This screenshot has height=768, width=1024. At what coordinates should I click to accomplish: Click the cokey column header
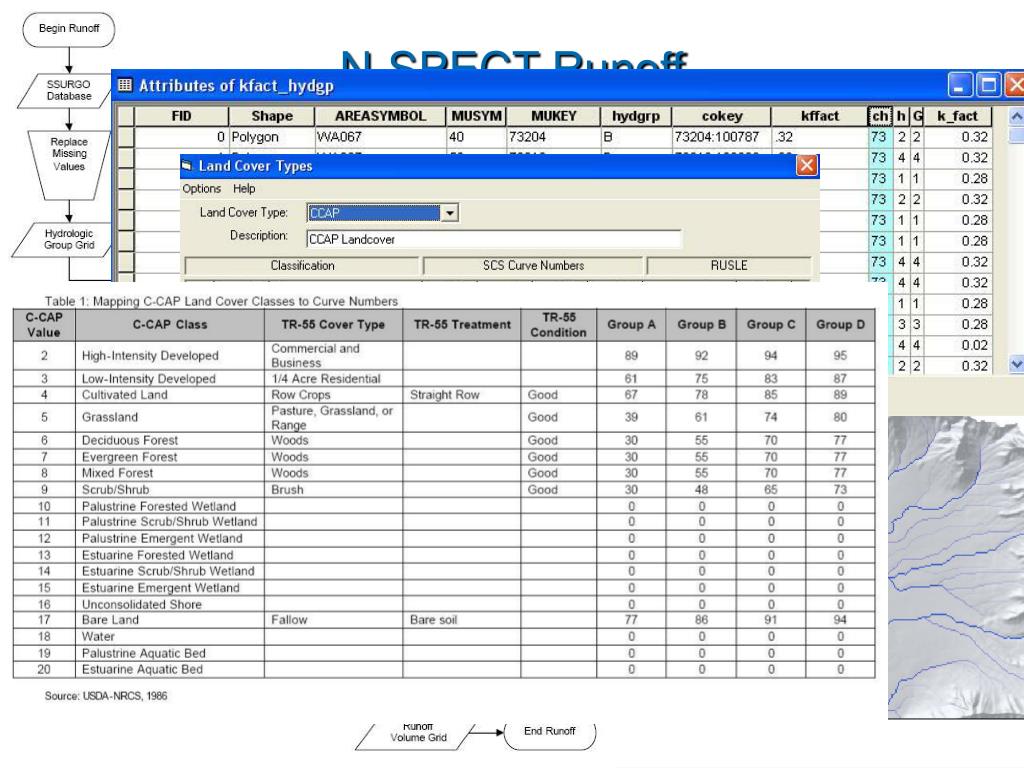[x=722, y=116]
